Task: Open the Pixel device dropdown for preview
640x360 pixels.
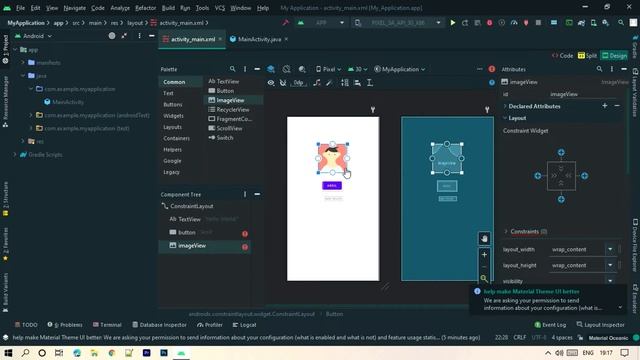Action: pyautogui.click(x=328, y=69)
